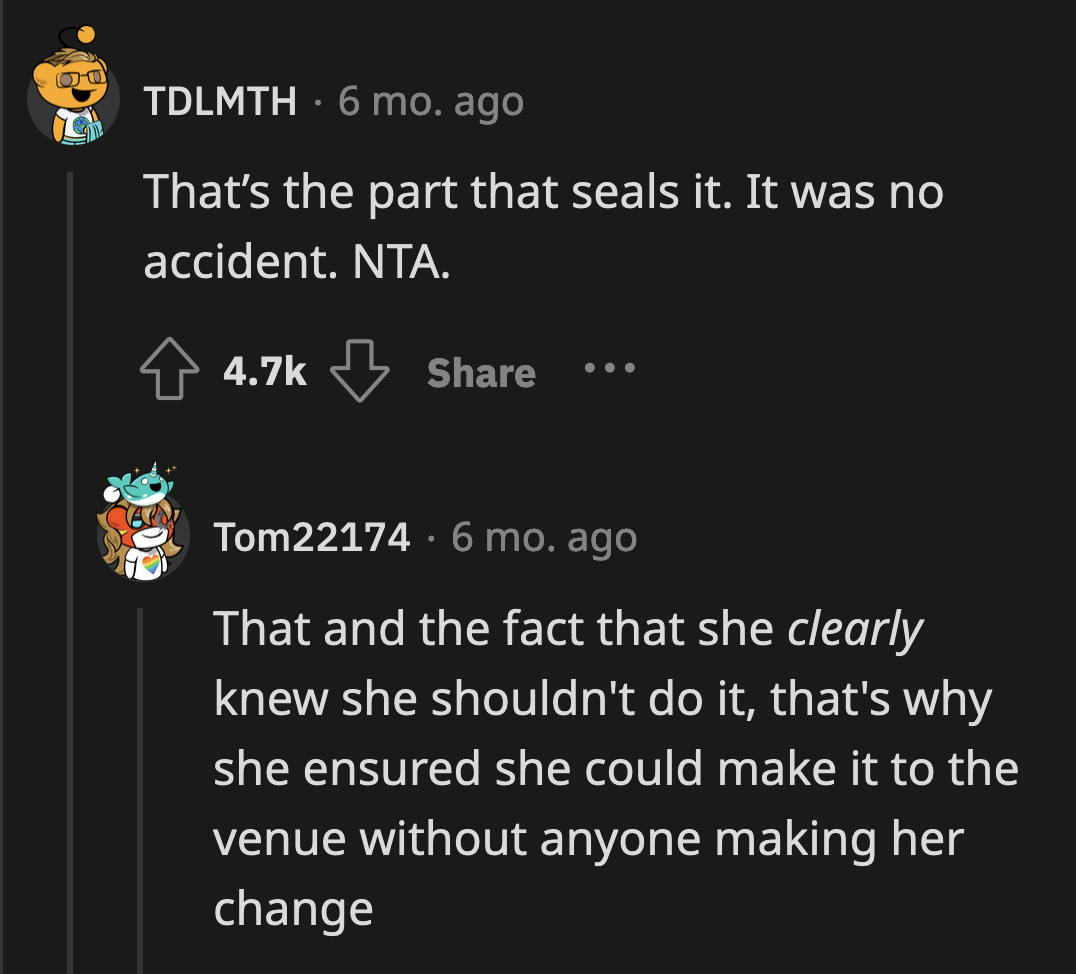Viewport: 1076px width, 974px height.
Task: Click Tom22174's narwhal-hat avatar
Action: click(x=142, y=531)
